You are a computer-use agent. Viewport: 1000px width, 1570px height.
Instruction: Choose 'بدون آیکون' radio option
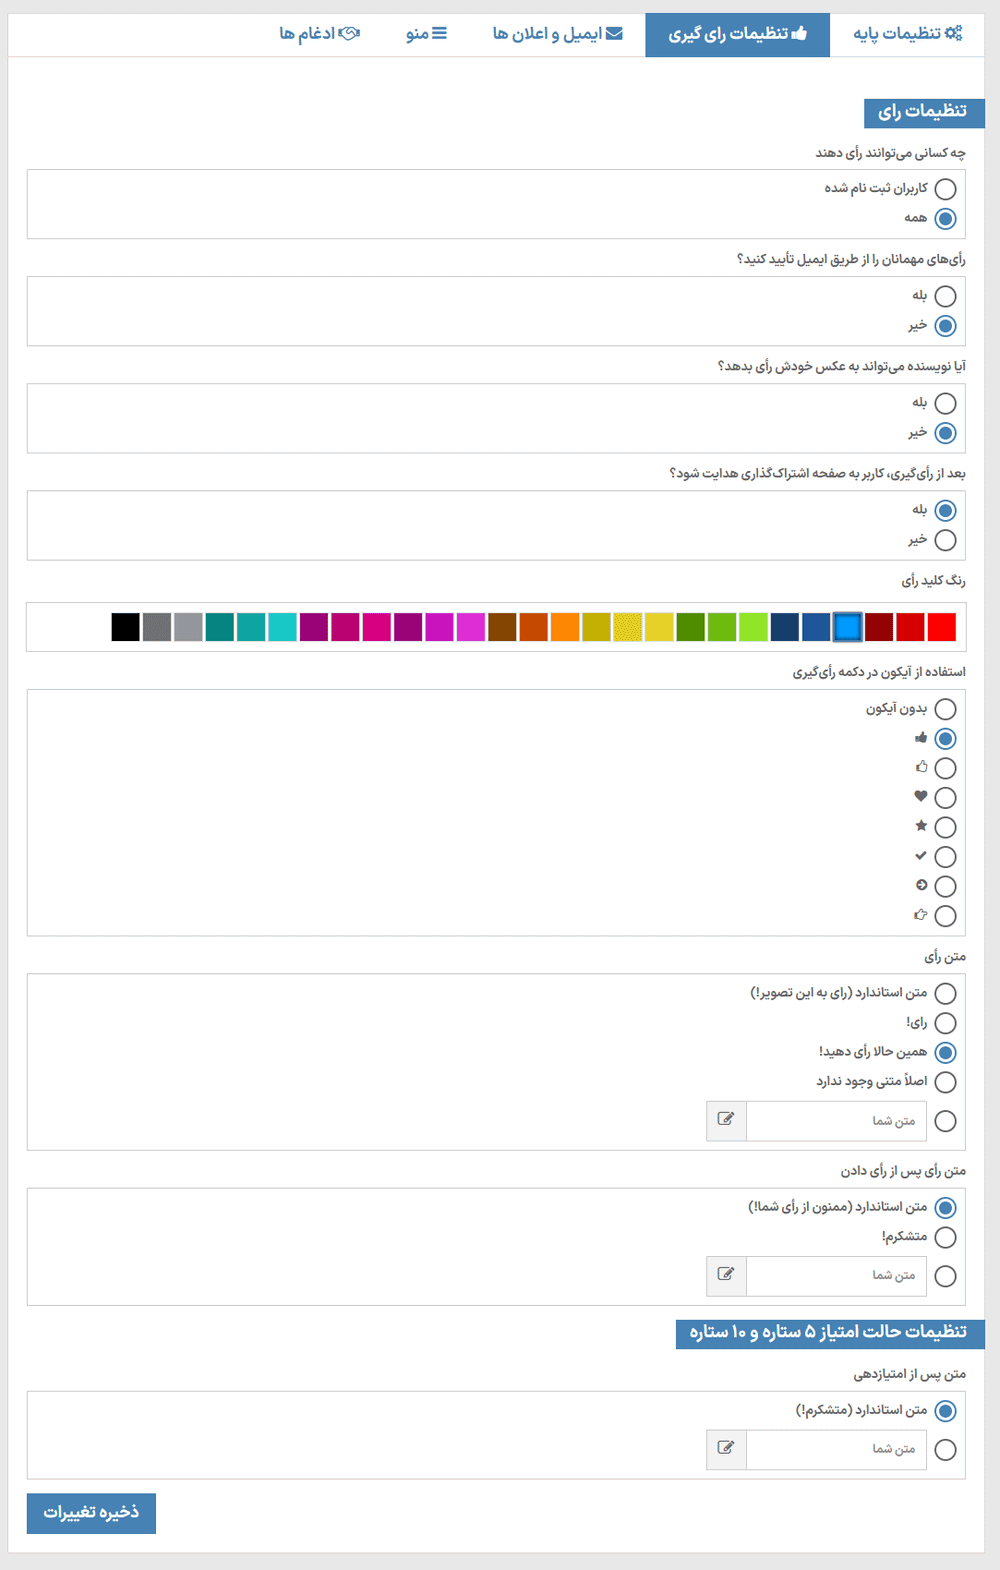tap(945, 709)
